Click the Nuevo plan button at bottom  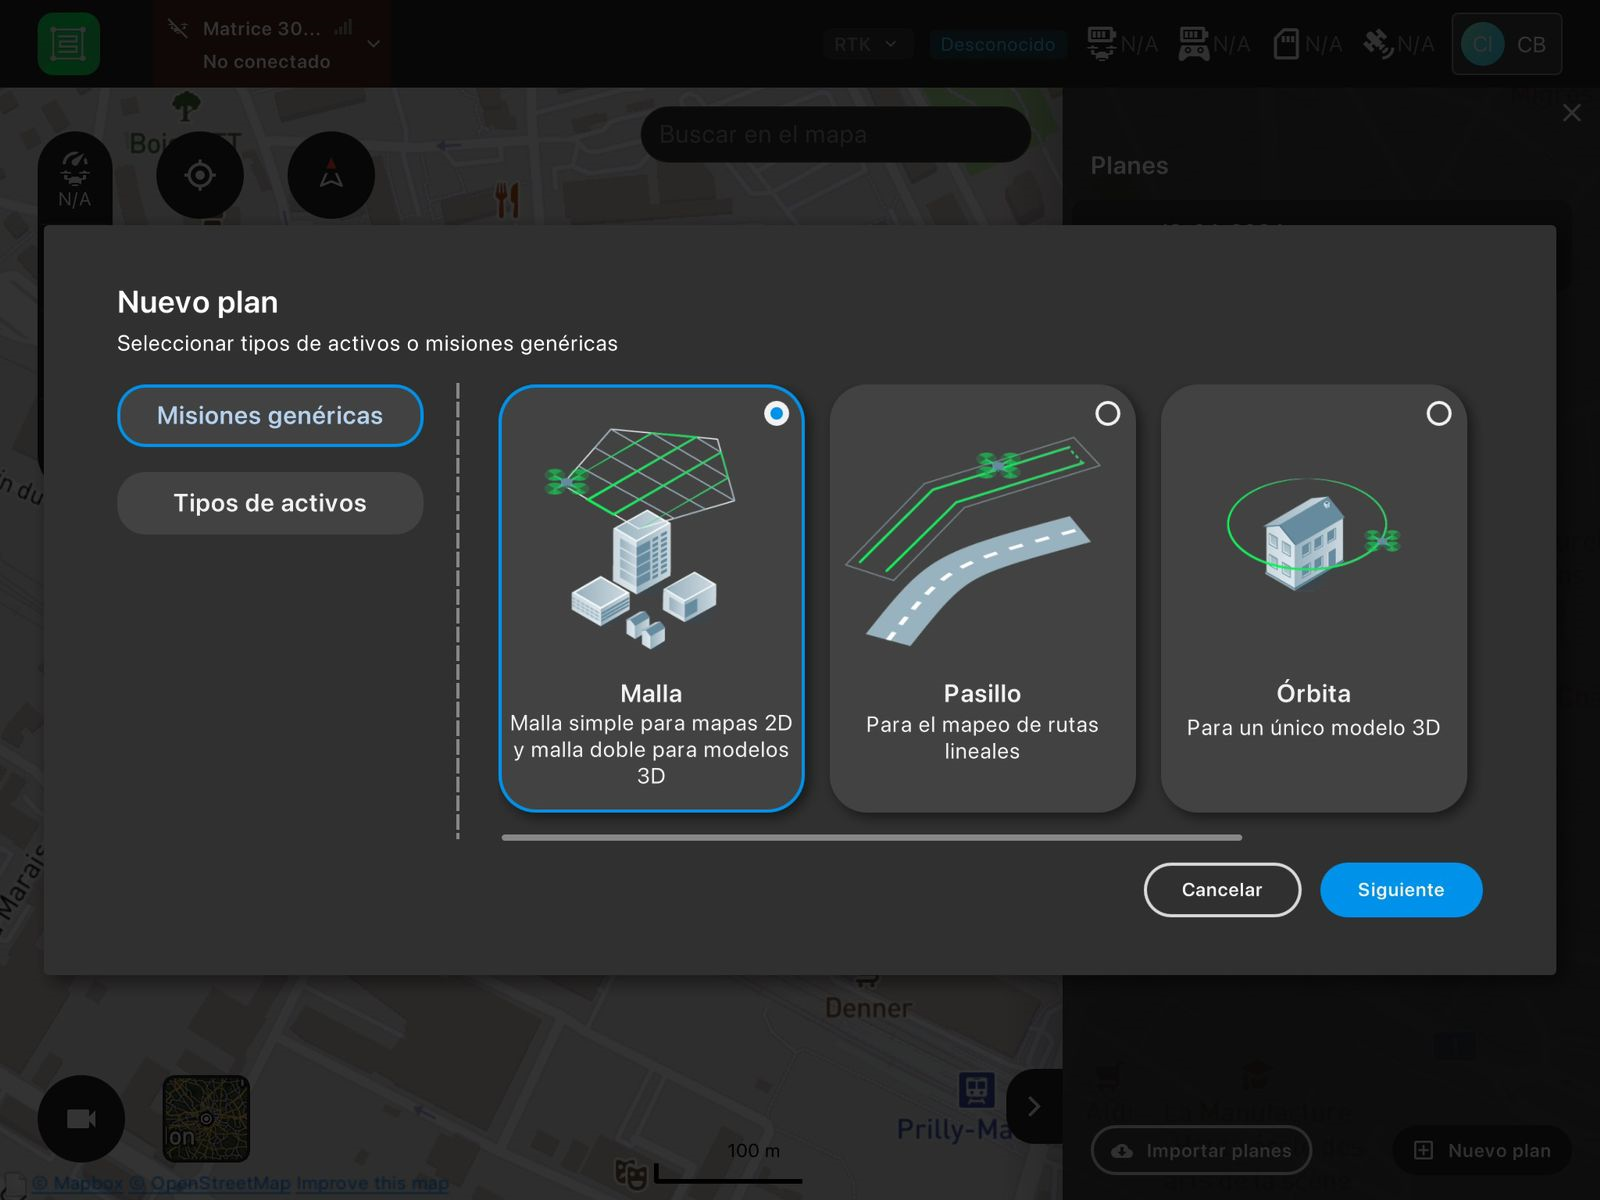click(x=1483, y=1151)
